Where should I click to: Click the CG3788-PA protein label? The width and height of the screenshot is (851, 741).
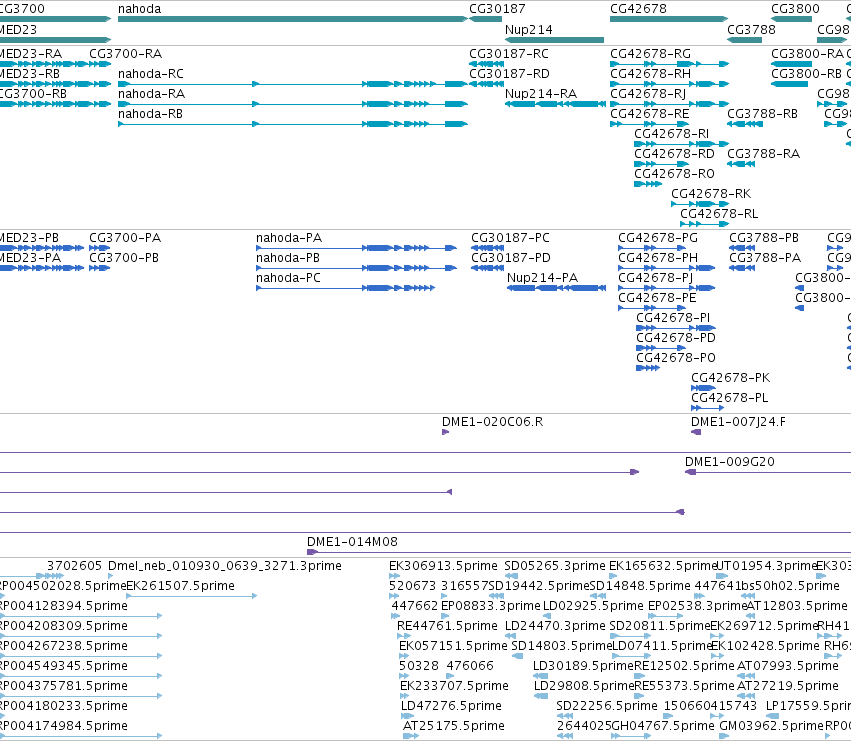[765, 258]
